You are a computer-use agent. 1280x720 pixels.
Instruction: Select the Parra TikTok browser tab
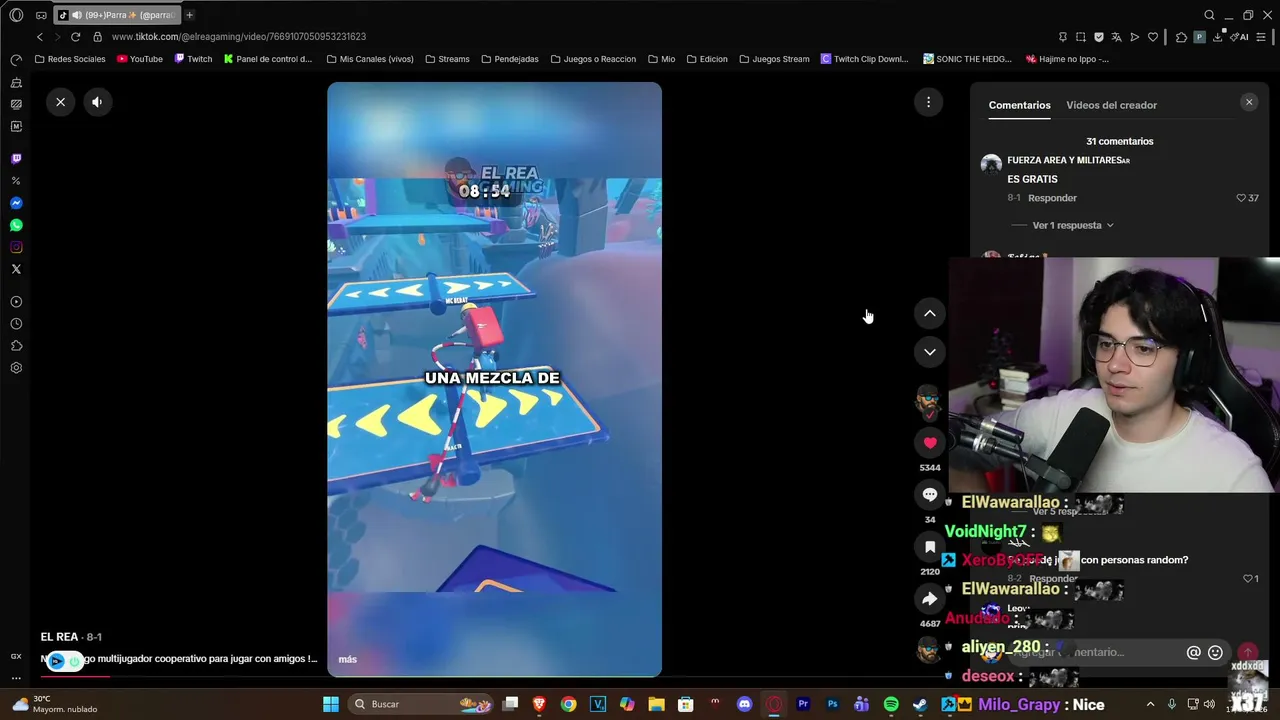click(116, 15)
